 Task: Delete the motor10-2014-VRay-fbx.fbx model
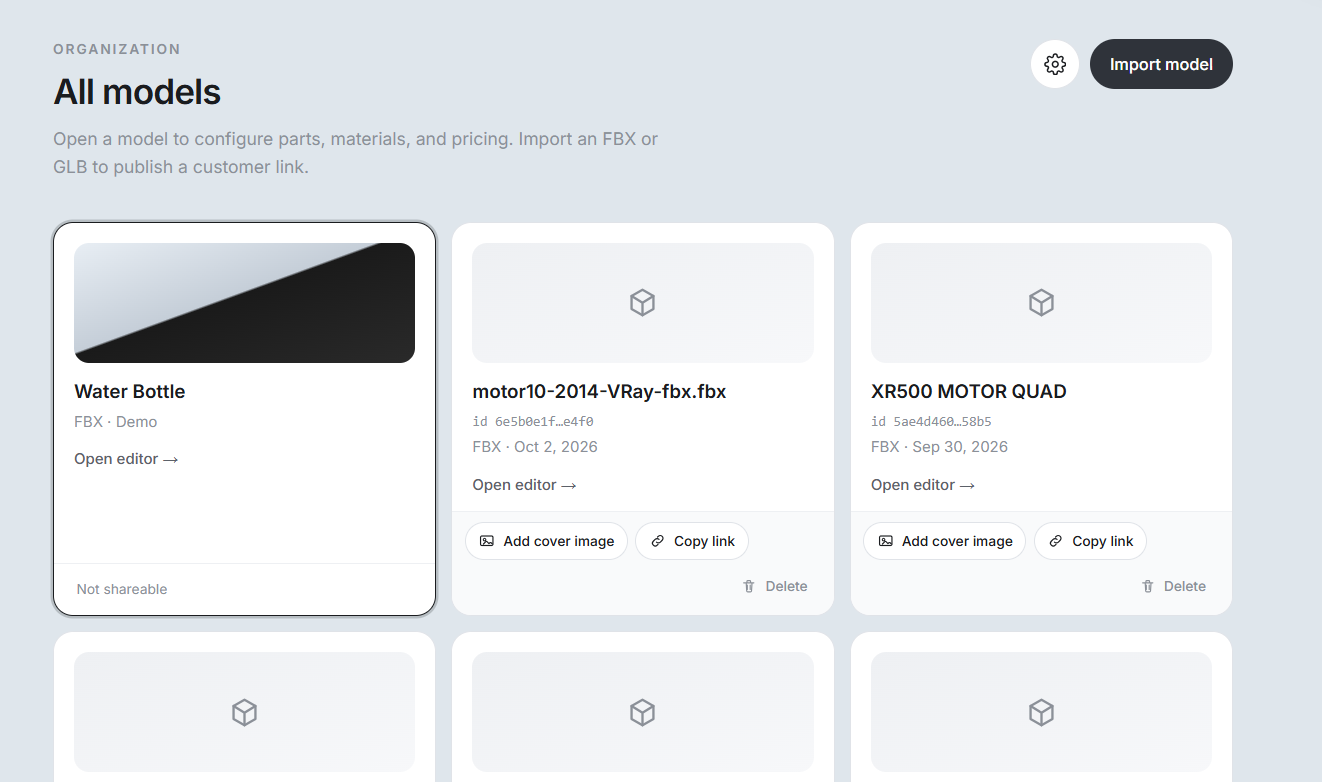tap(775, 586)
